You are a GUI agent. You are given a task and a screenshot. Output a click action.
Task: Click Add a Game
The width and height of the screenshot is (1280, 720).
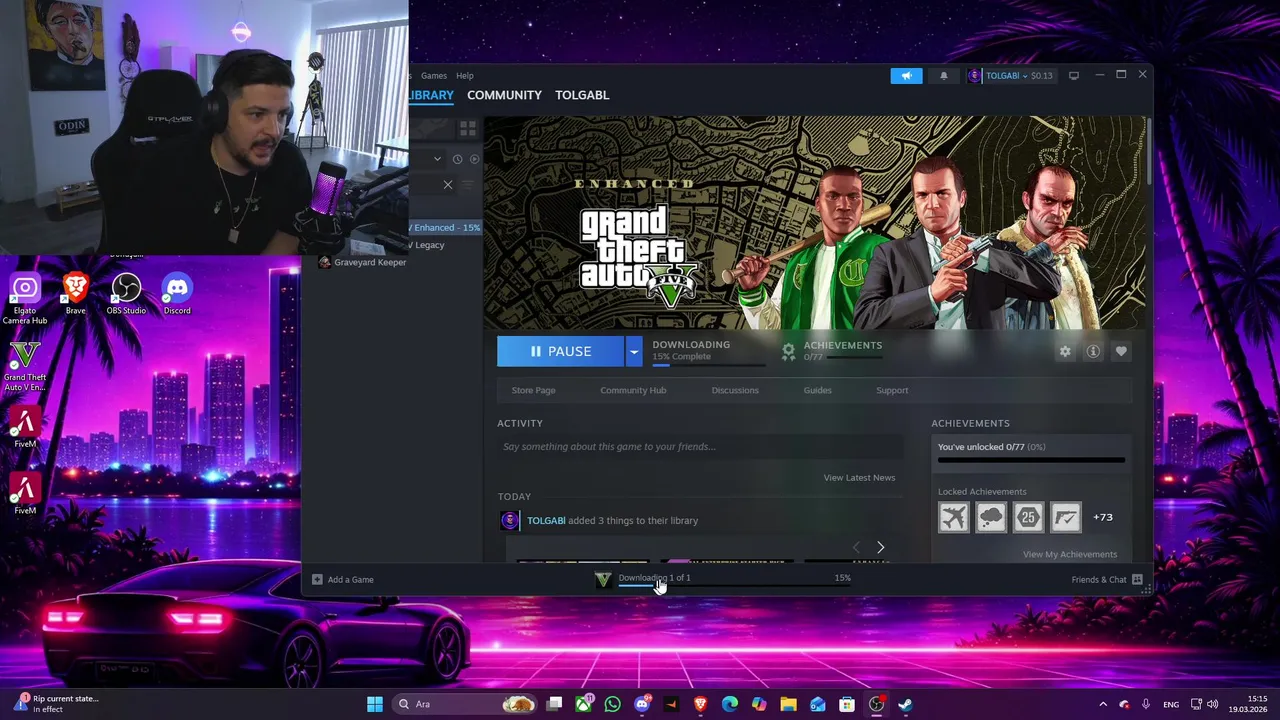pyautogui.click(x=350, y=580)
